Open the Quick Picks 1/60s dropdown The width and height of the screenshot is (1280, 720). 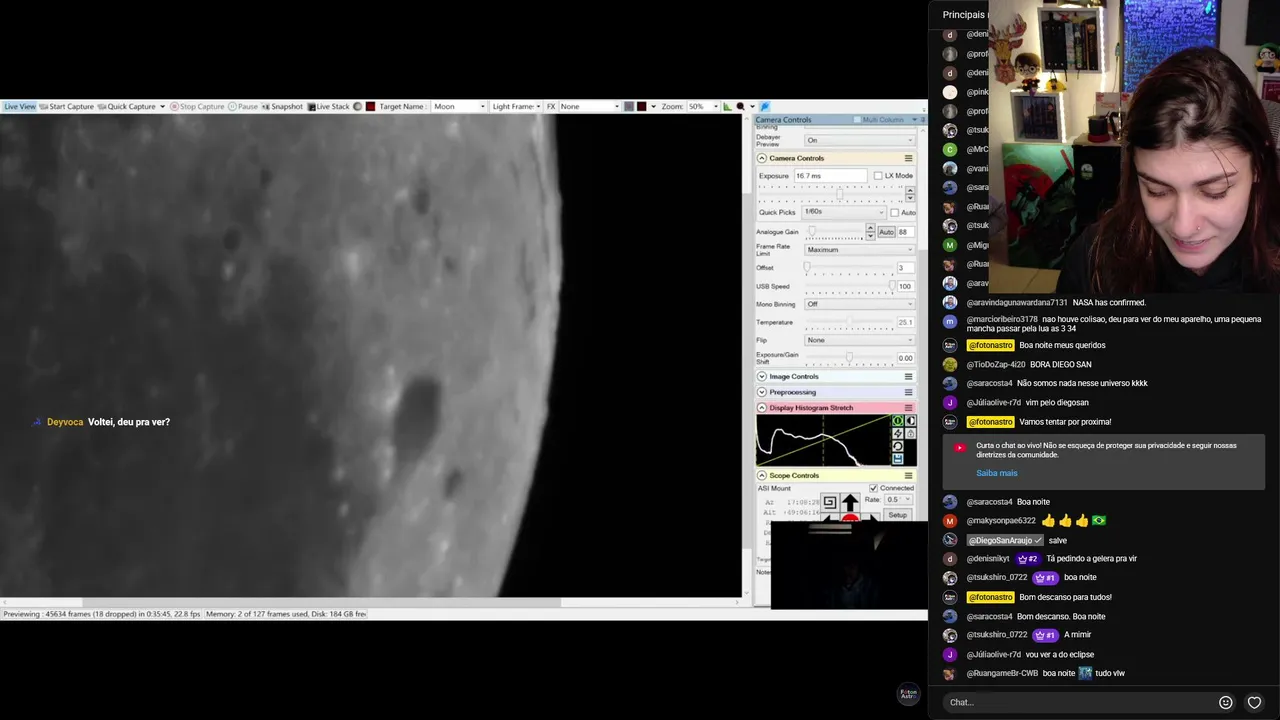click(844, 212)
